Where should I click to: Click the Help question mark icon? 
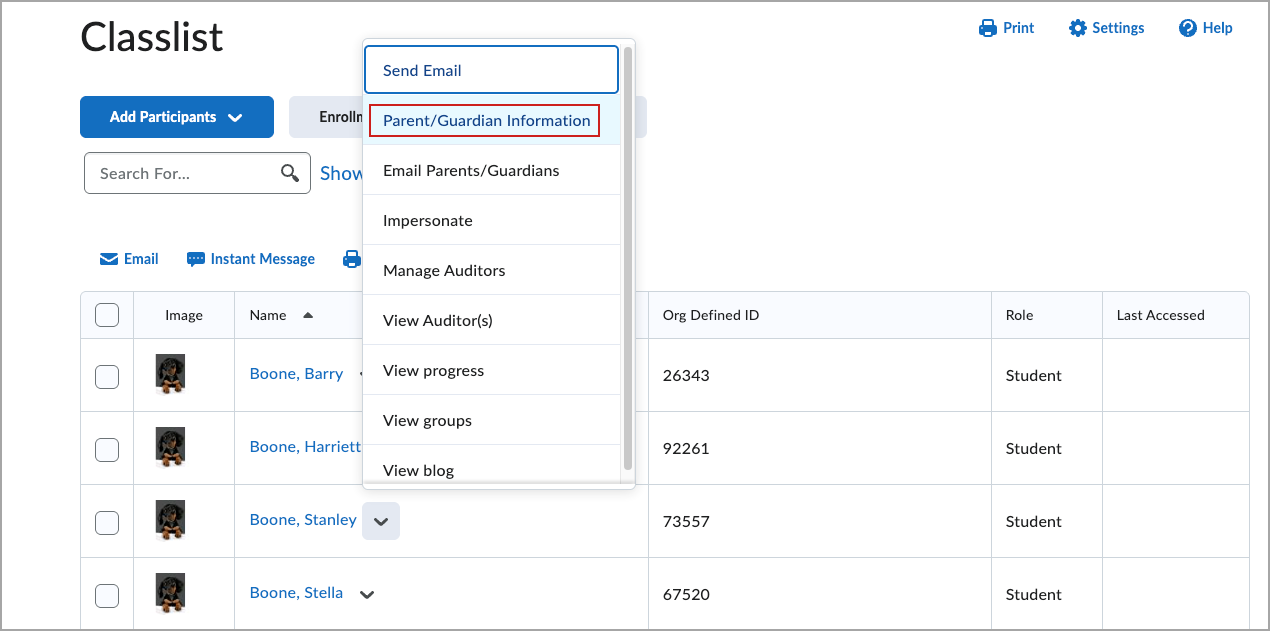[1188, 28]
